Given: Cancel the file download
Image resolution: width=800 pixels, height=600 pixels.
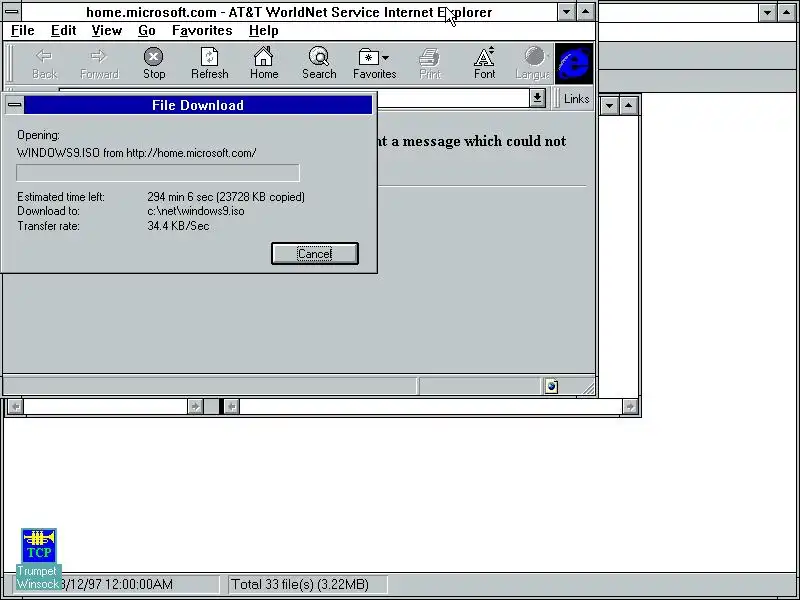Looking at the screenshot, I should pos(315,254).
